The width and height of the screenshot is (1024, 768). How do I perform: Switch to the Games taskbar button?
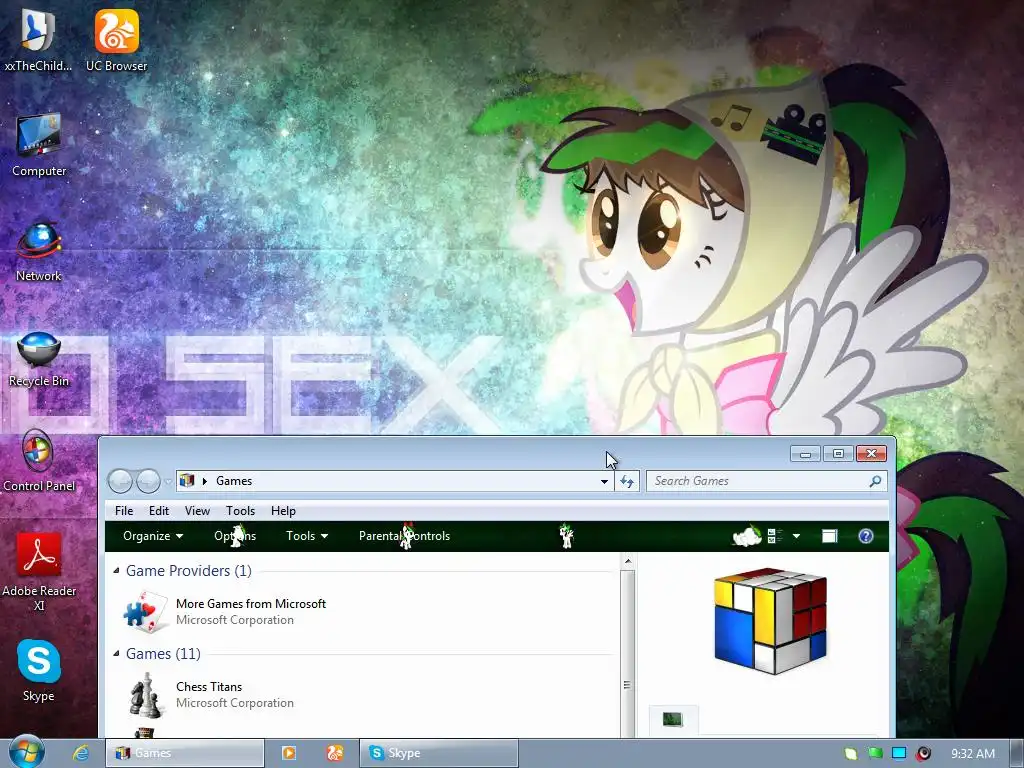click(185, 753)
